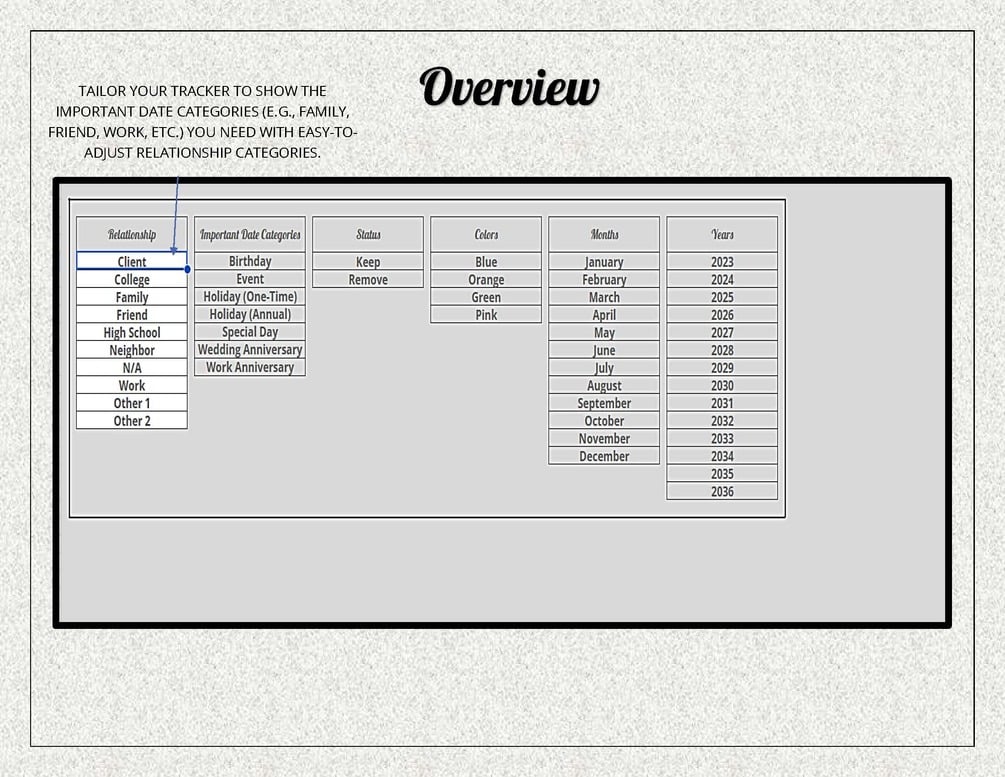Click the Overview page title
This screenshot has width=1005, height=777.
pyautogui.click(x=510, y=87)
